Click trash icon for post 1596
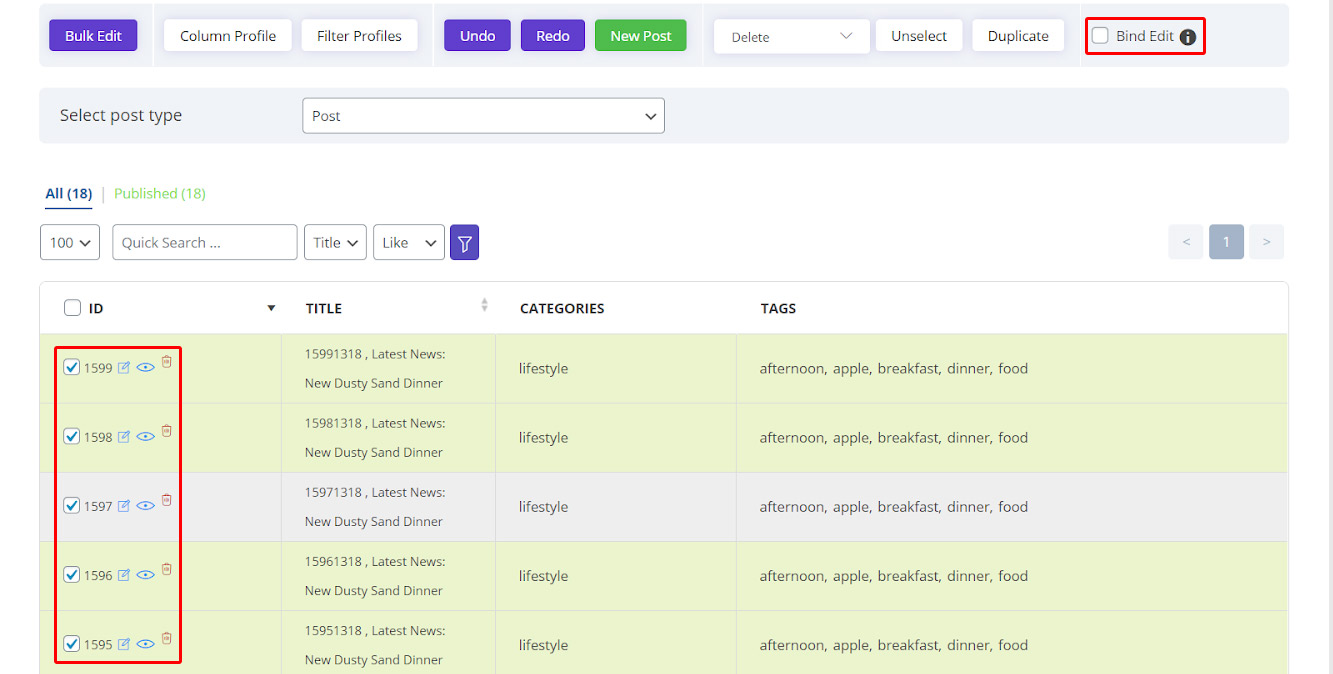 167,569
